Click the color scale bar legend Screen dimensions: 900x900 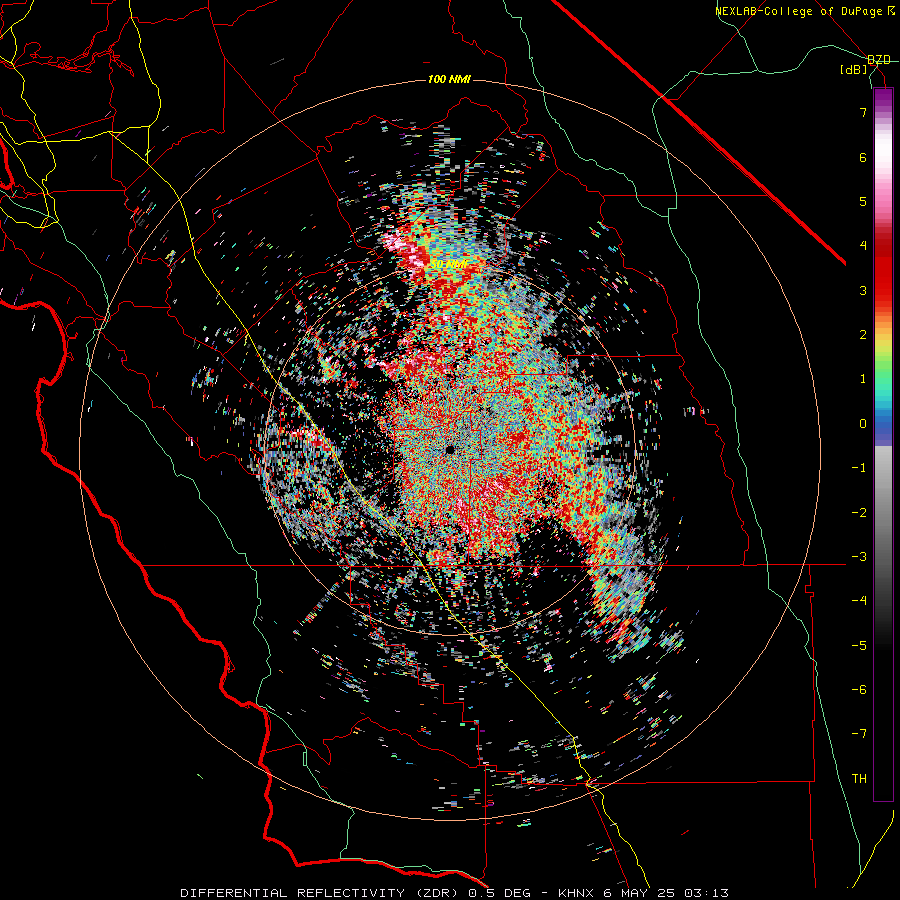pyautogui.click(x=883, y=444)
